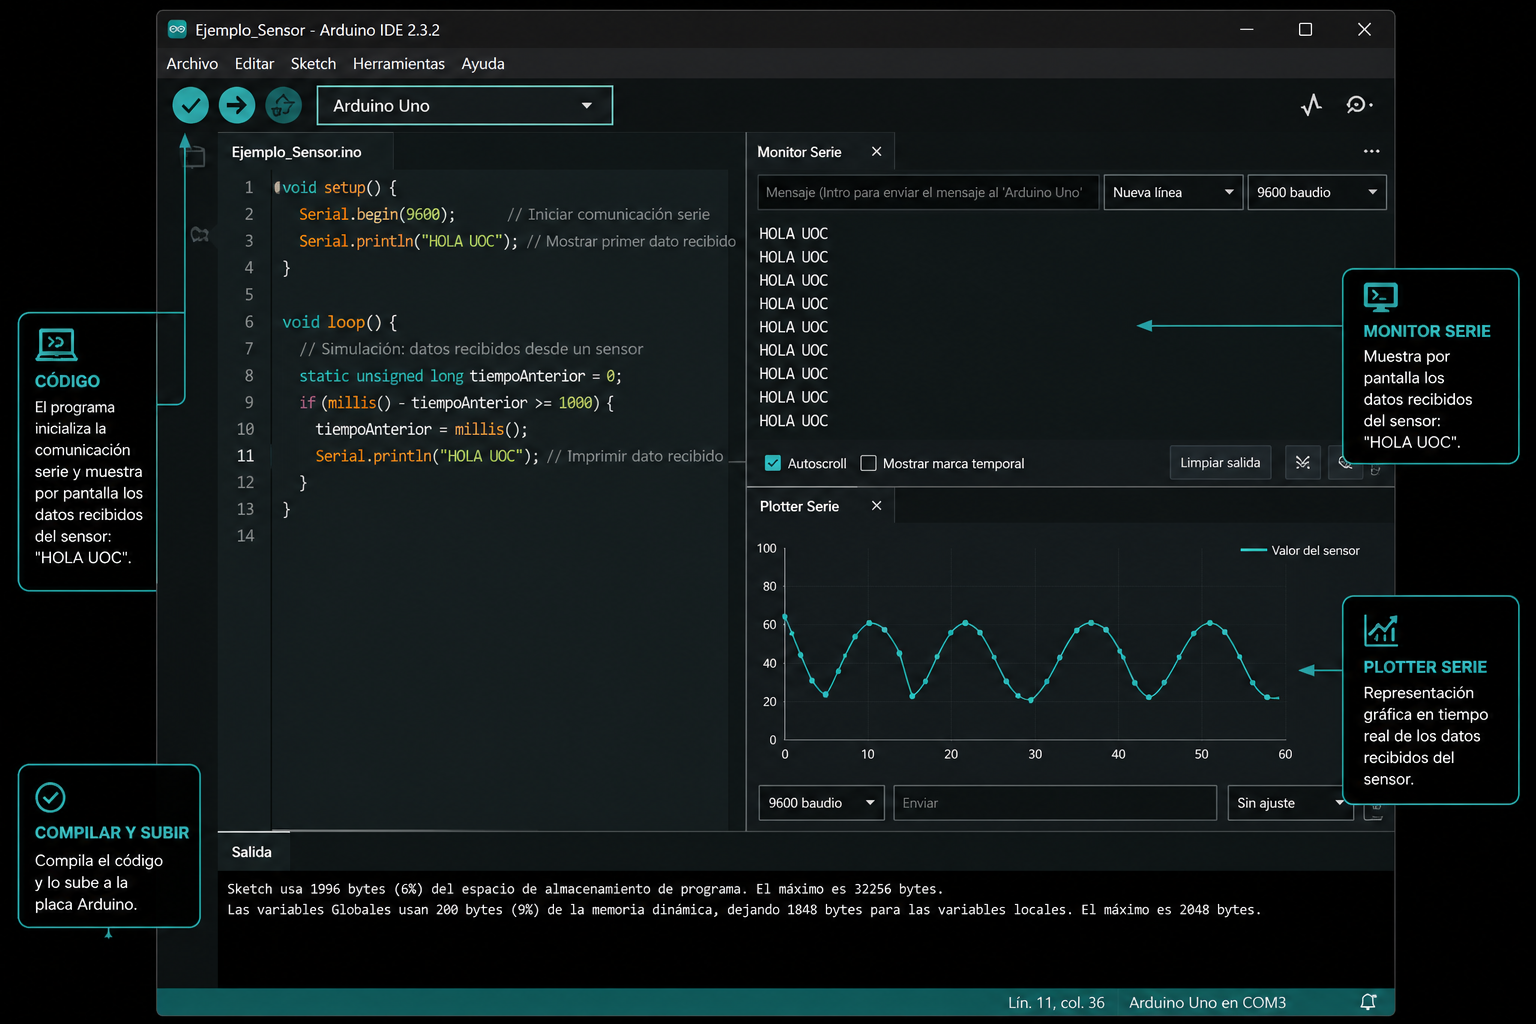The width and height of the screenshot is (1536, 1024).
Task: Open the sketchbook folder icon in the sidebar
Action: [x=193, y=156]
